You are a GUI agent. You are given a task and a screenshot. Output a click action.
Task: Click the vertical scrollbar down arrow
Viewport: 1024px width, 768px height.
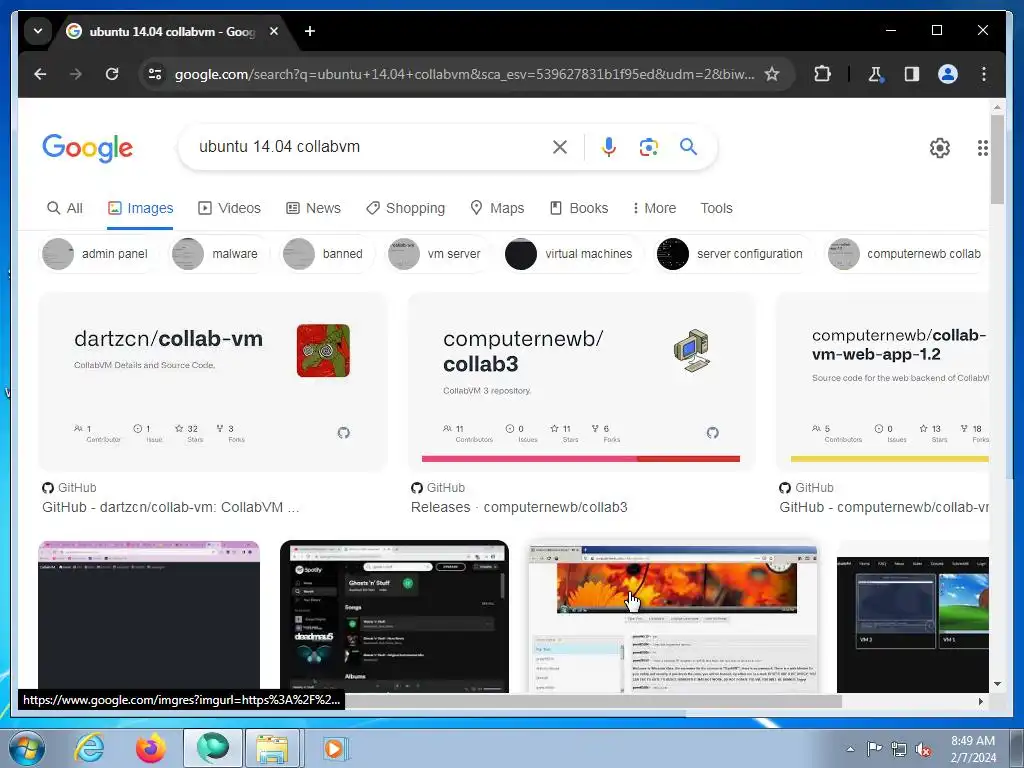pos(997,684)
